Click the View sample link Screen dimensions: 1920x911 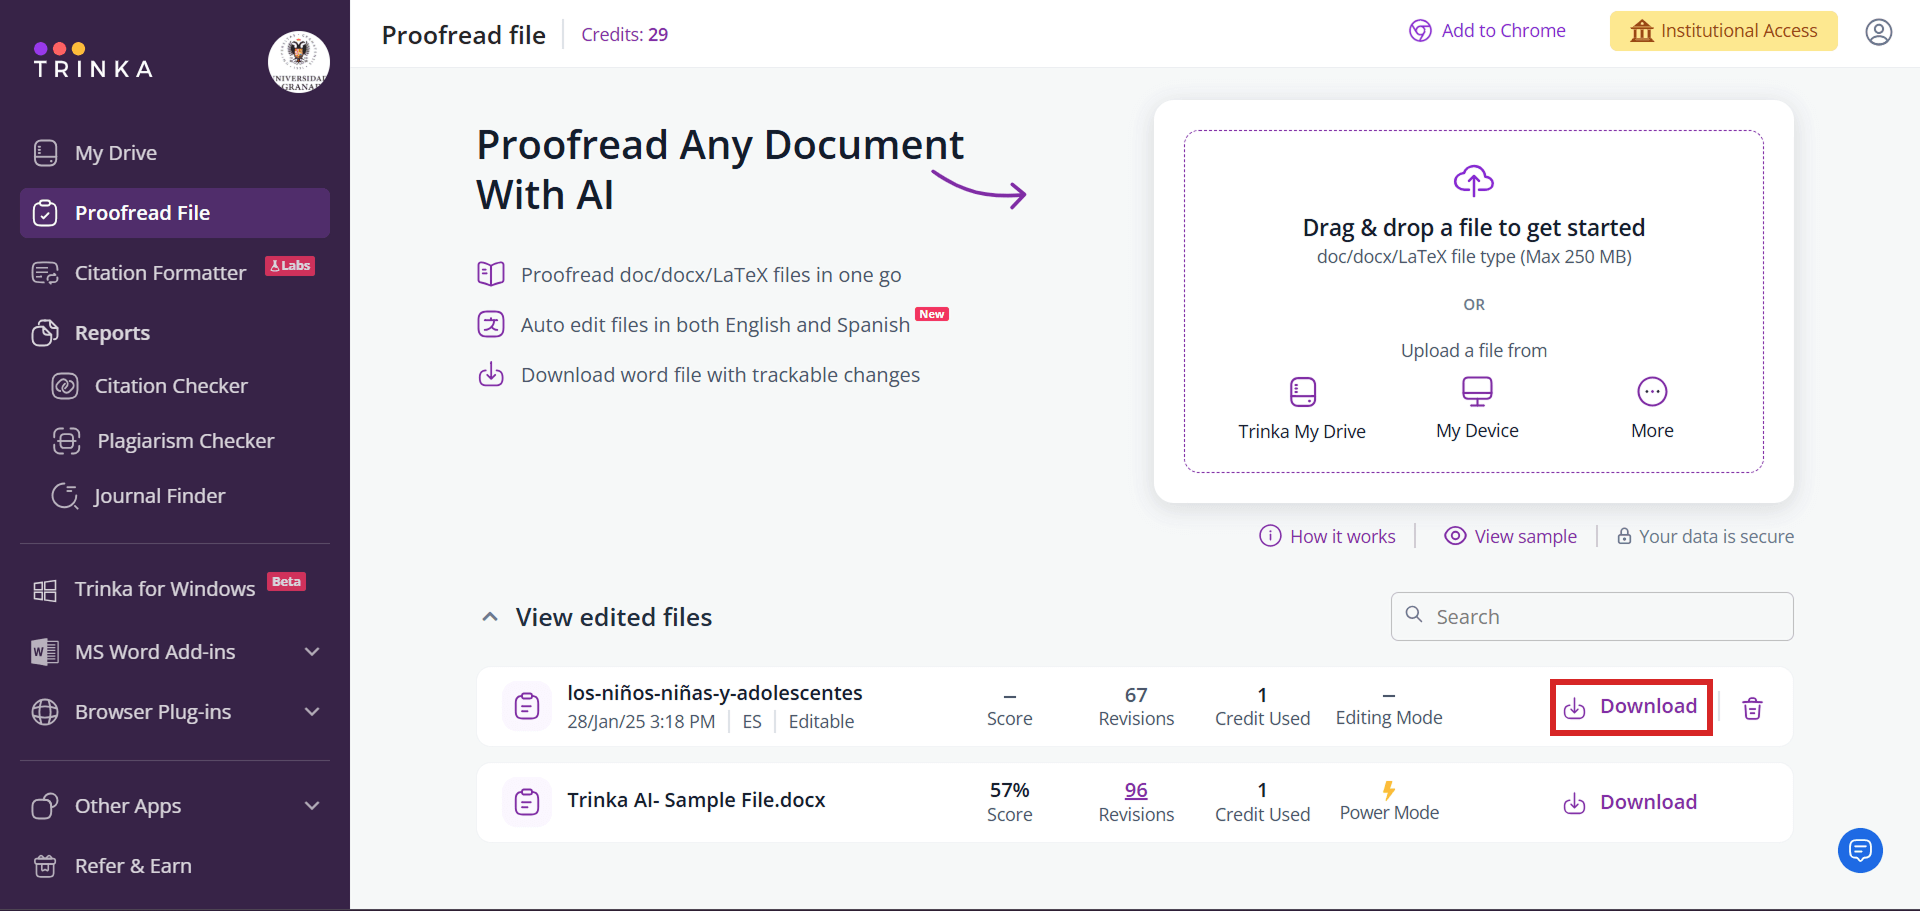click(x=1510, y=536)
